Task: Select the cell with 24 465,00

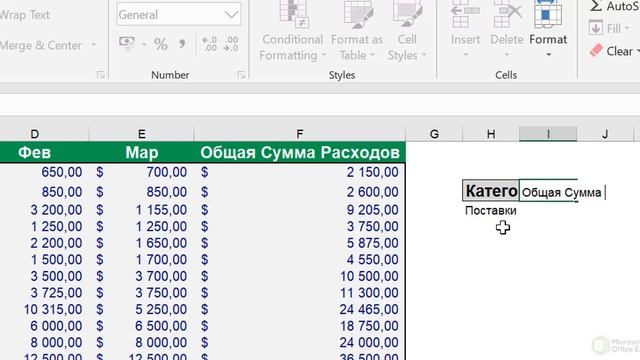Action: point(300,309)
